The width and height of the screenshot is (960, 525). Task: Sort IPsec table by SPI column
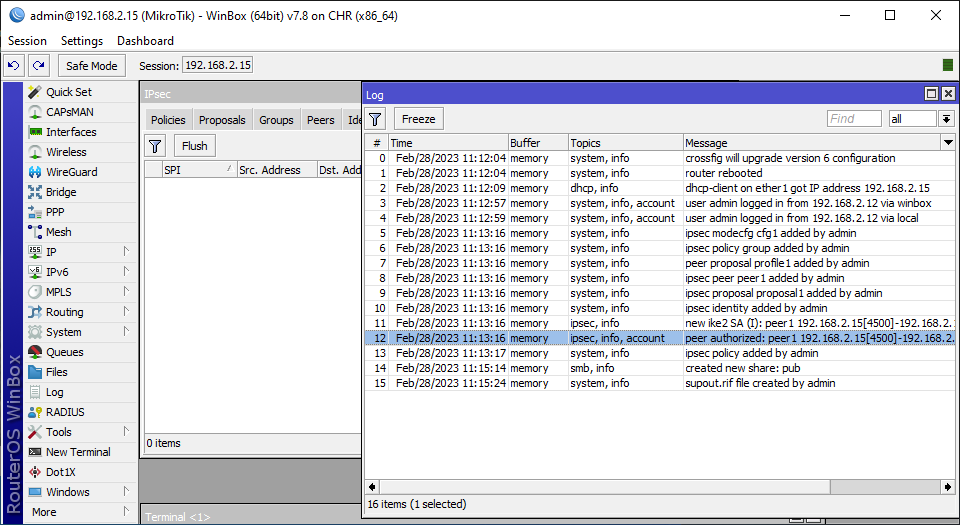200,170
